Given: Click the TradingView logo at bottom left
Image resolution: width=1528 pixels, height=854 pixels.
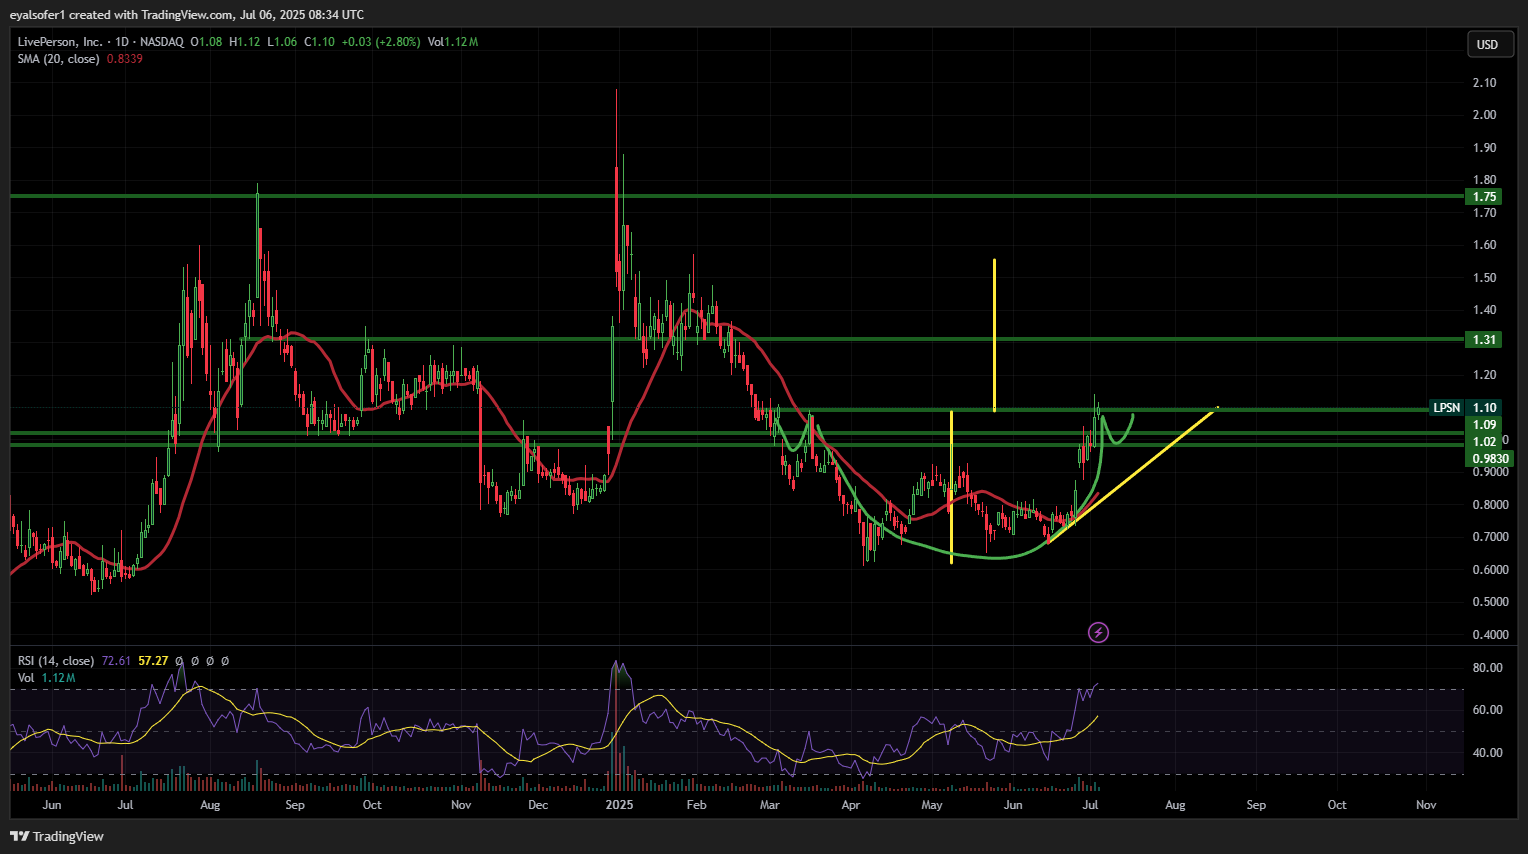Looking at the screenshot, I should (x=57, y=836).
